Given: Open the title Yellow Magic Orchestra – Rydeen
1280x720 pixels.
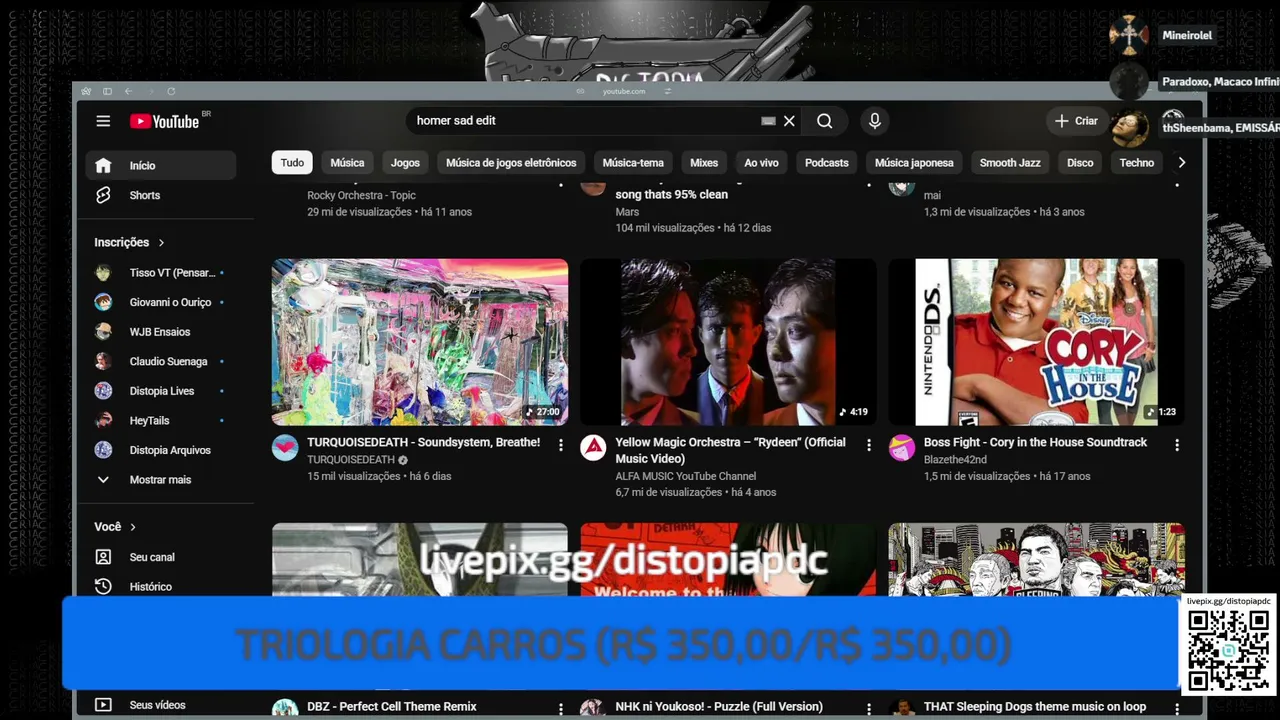Looking at the screenshot, I should click(731, 450).
